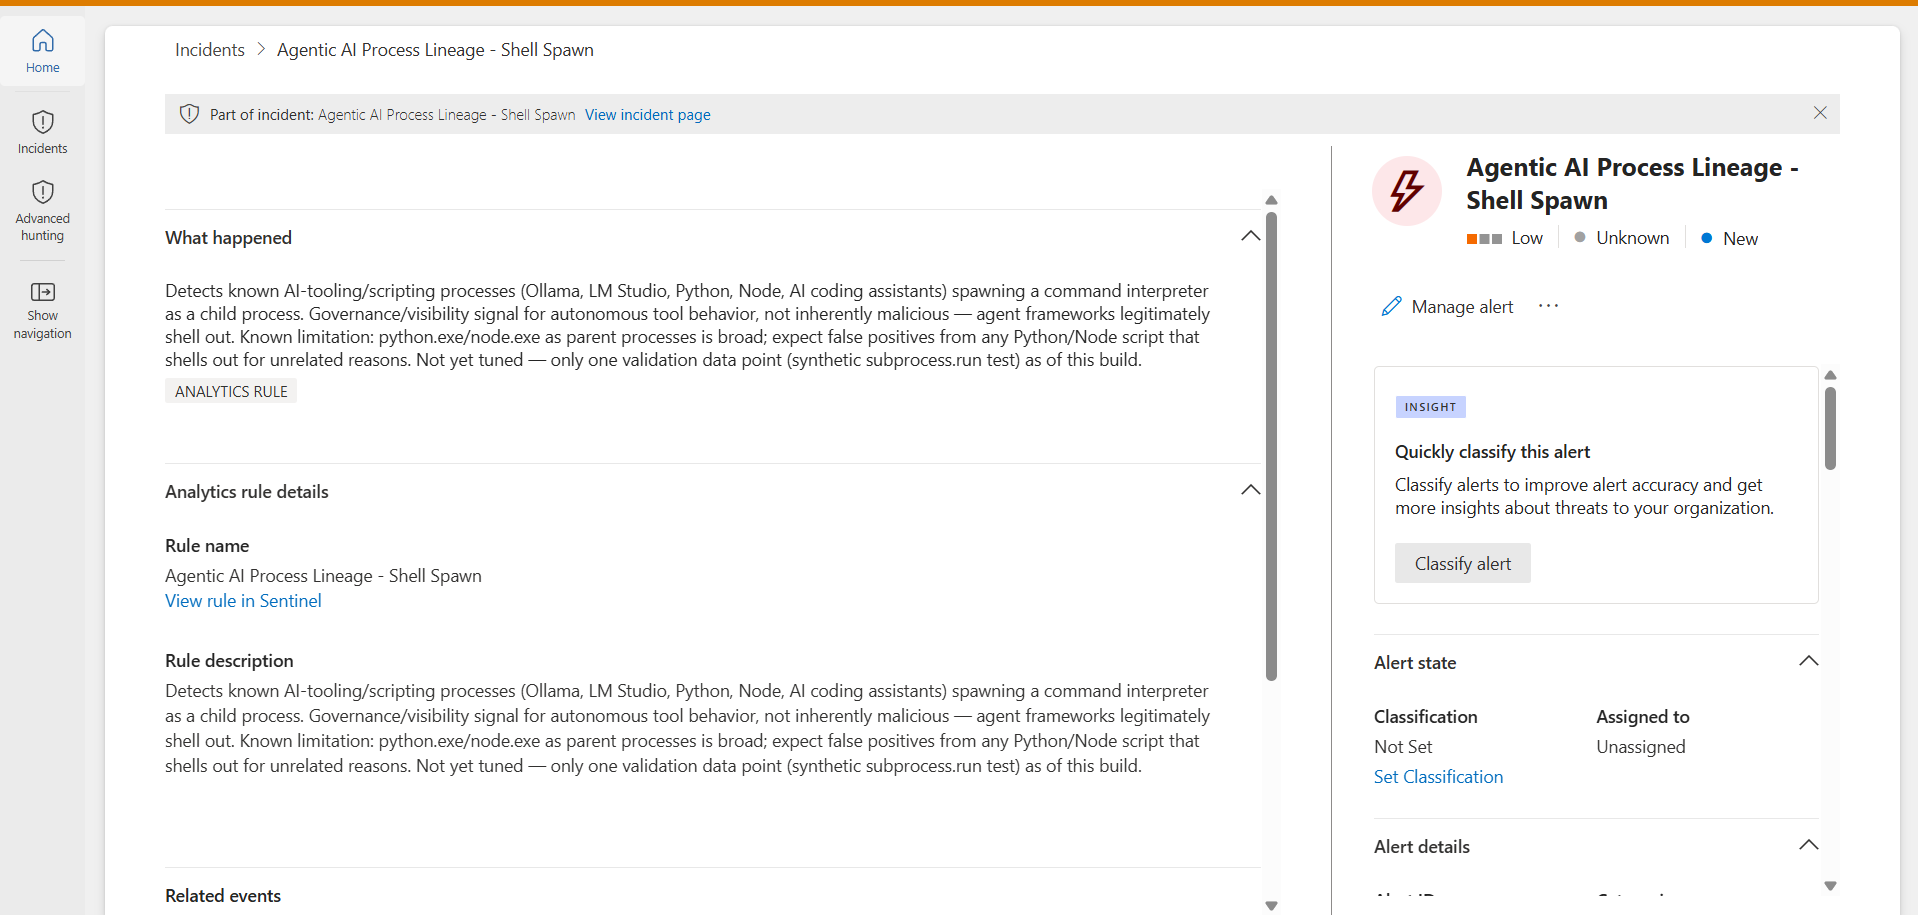Click the Not Set classification value

pos(1403,747)
